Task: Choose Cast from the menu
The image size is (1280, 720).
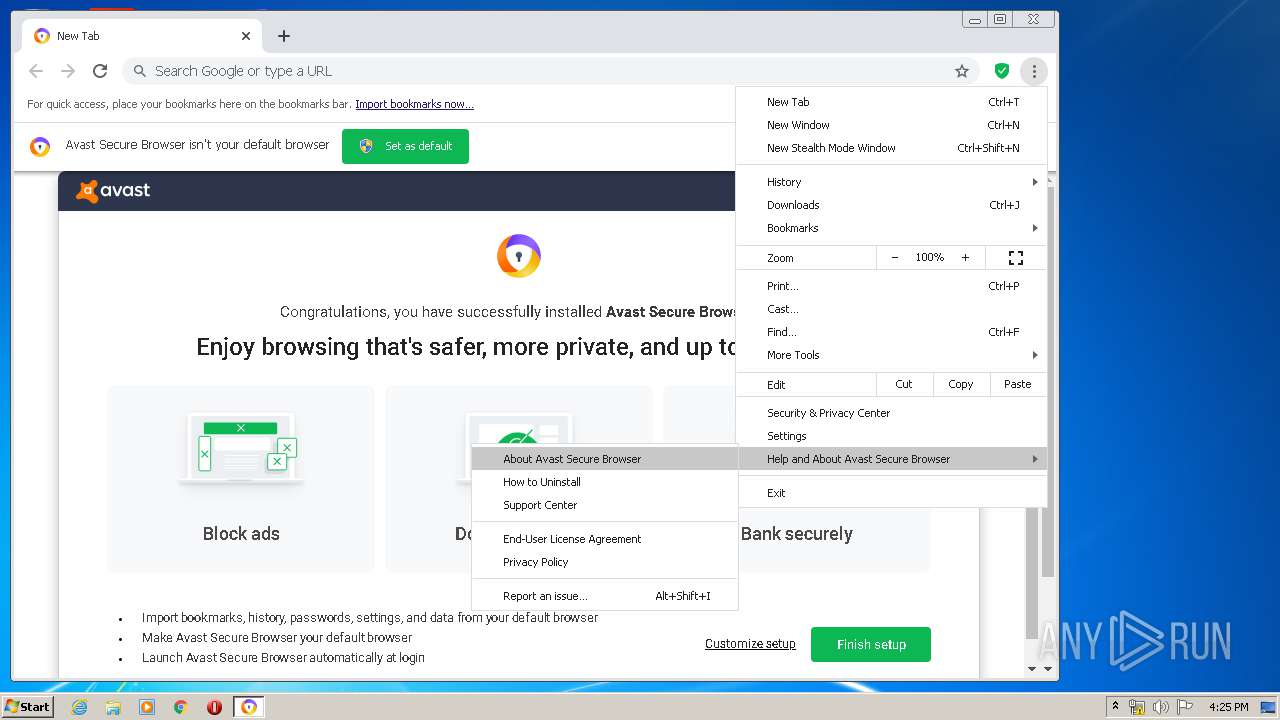Action: pos(891,309)
